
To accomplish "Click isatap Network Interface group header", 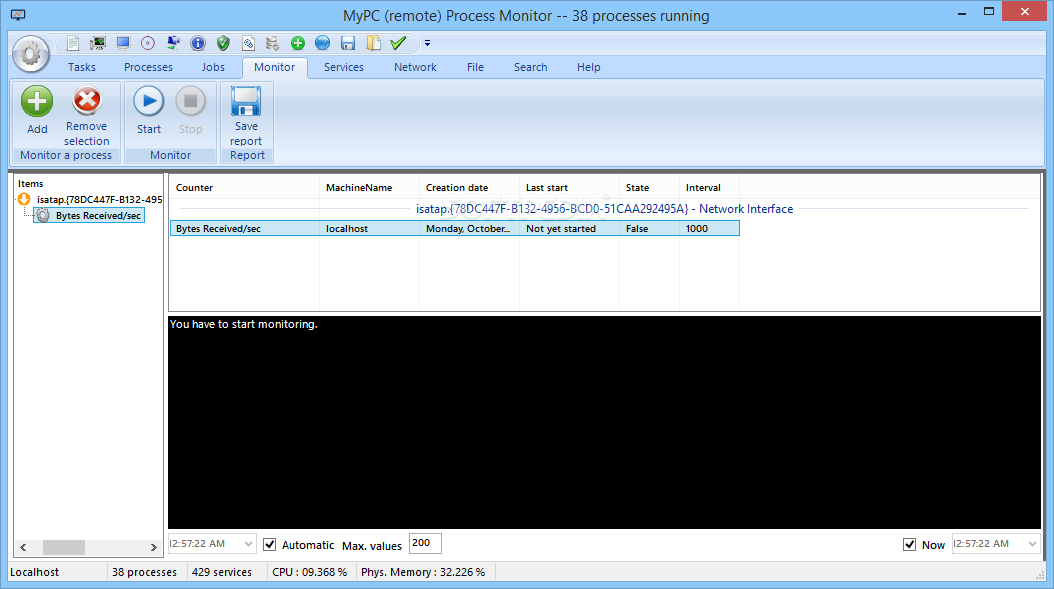I will click(x=604, y=209).
